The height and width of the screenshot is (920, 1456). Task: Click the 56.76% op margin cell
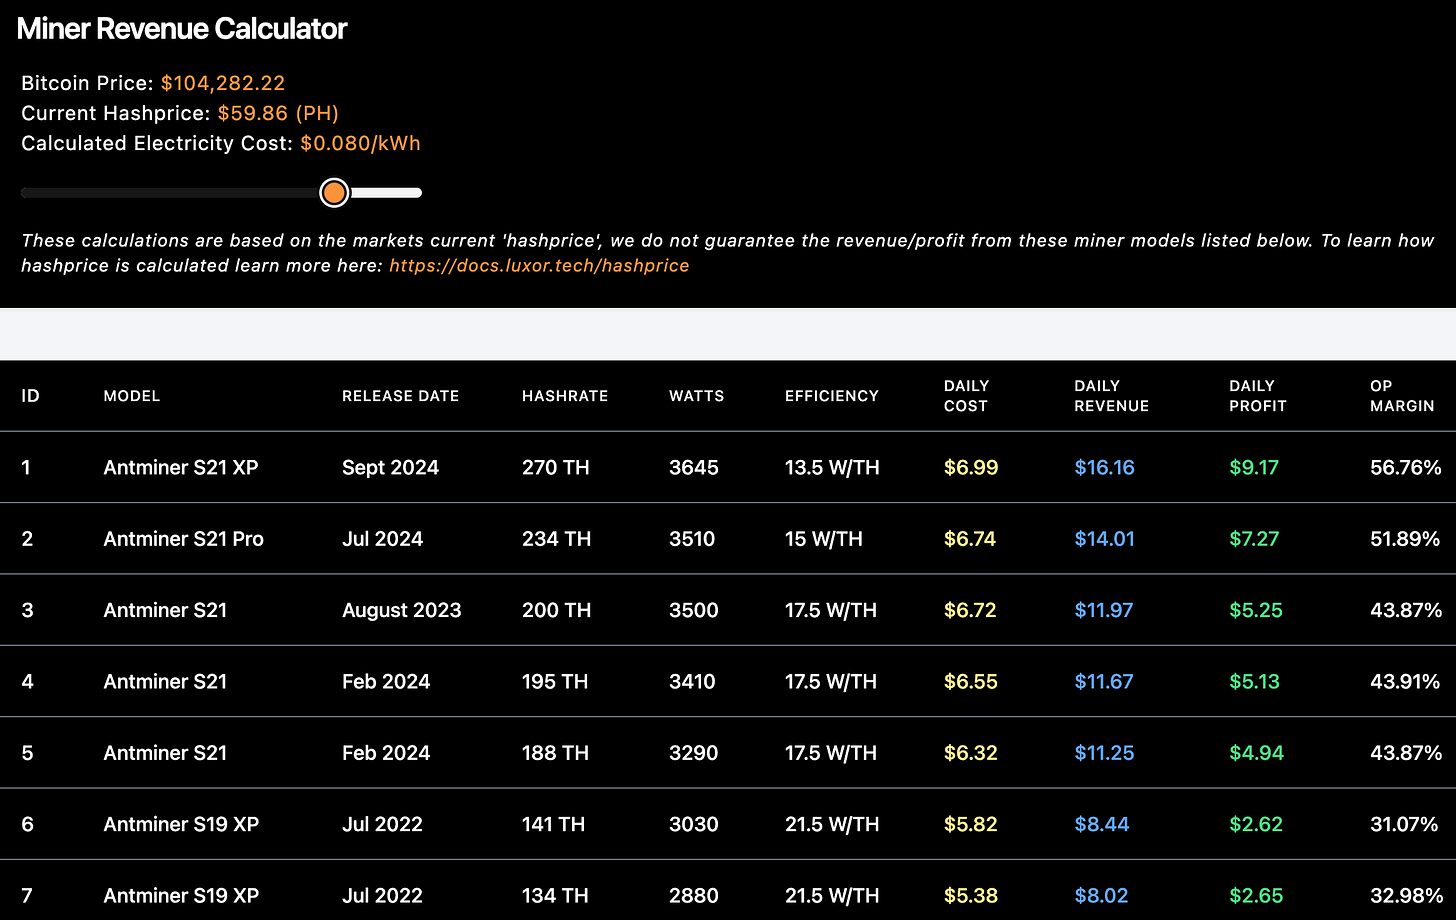tap(1406, 467)
